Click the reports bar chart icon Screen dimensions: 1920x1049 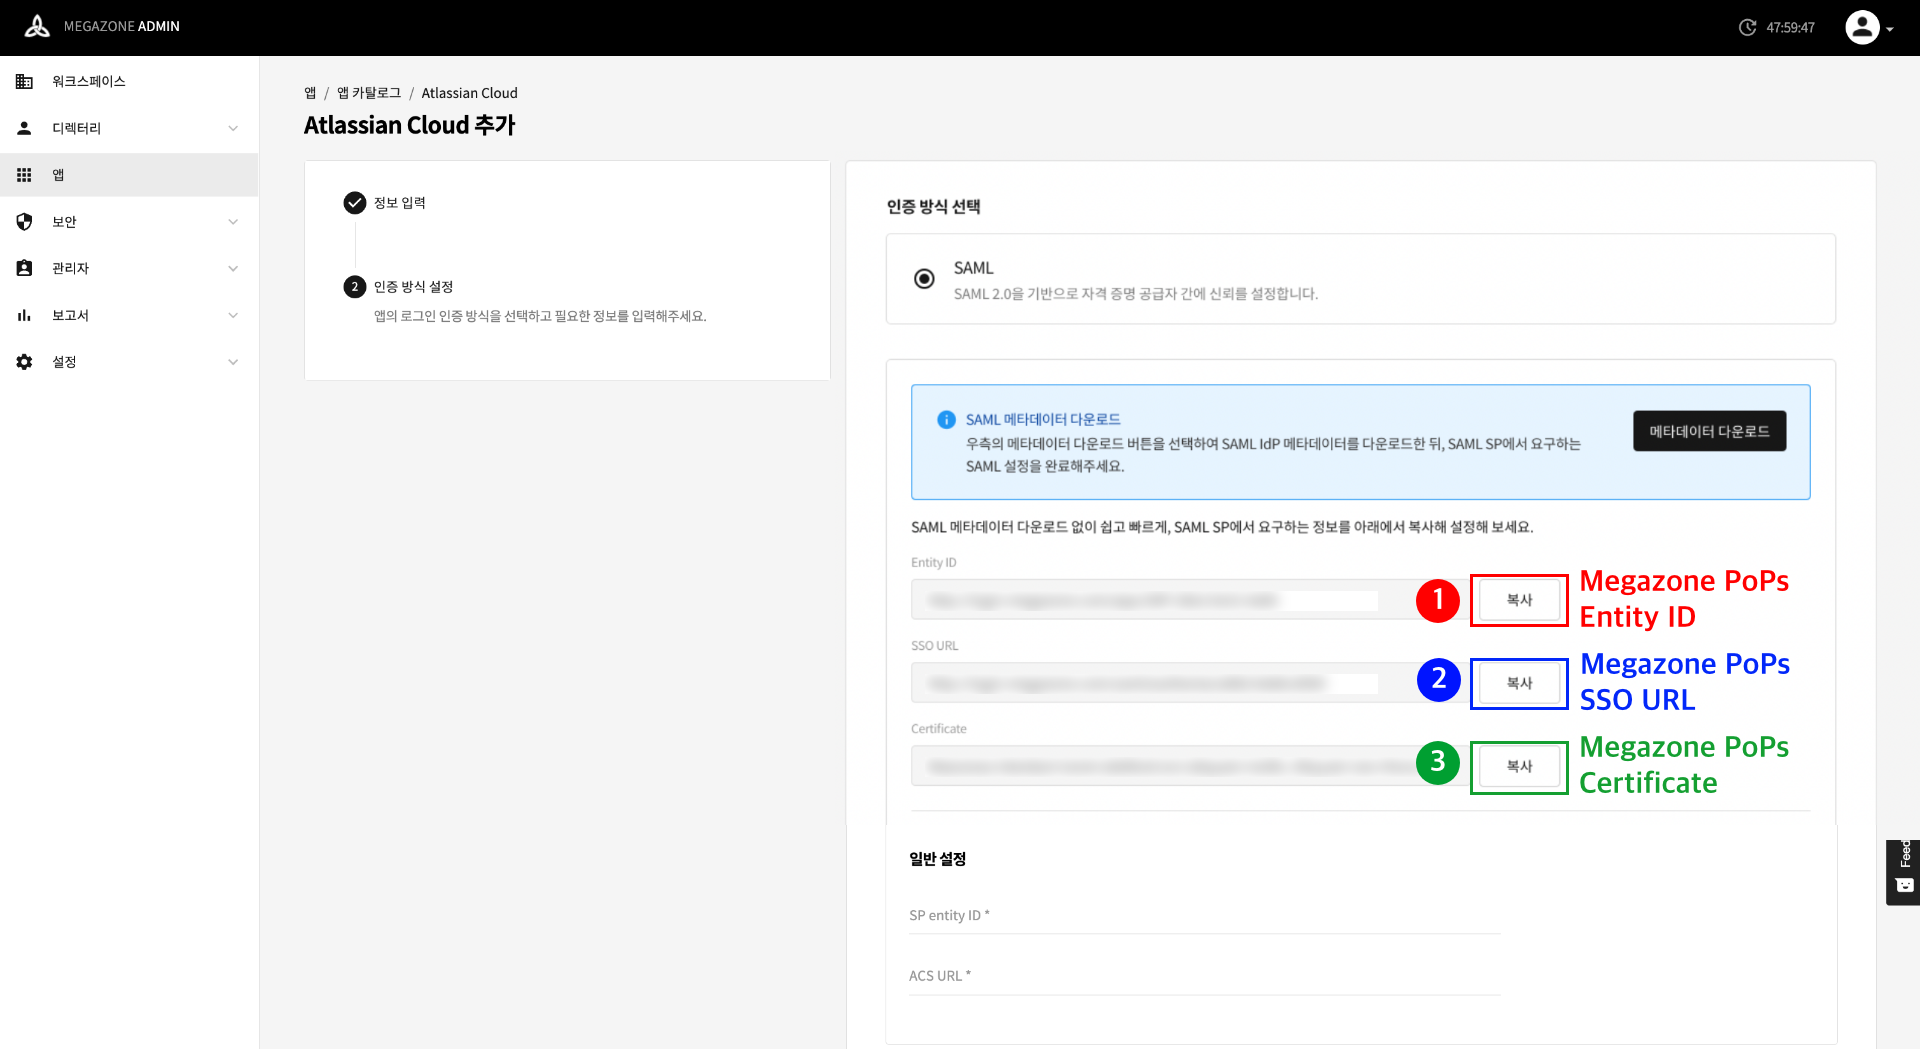pyautogui.click(x=25, y=315)
